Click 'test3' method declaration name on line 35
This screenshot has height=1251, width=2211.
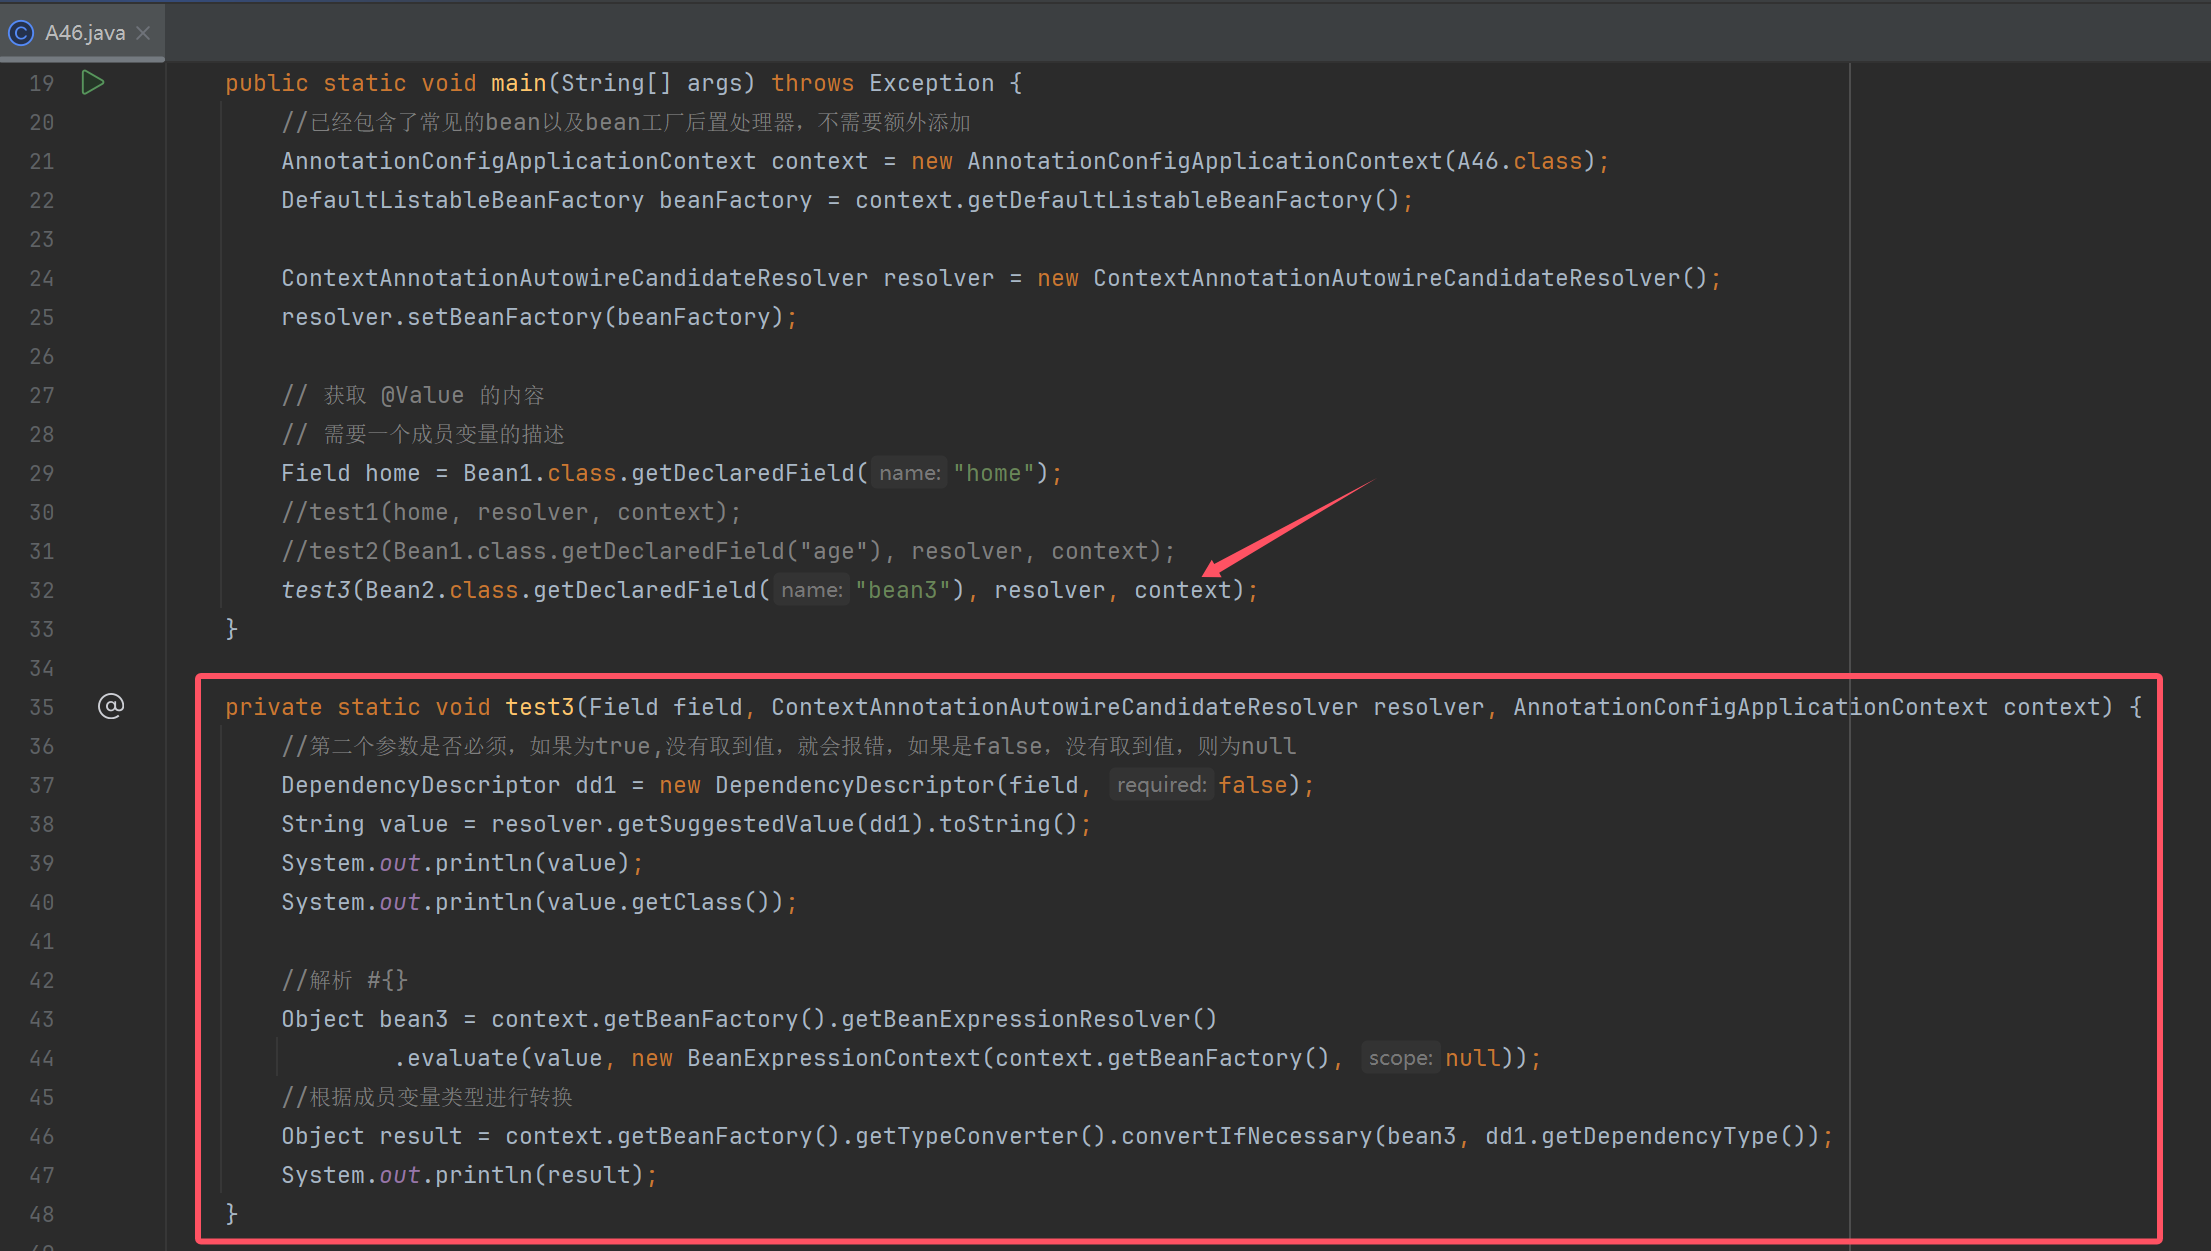539,707
